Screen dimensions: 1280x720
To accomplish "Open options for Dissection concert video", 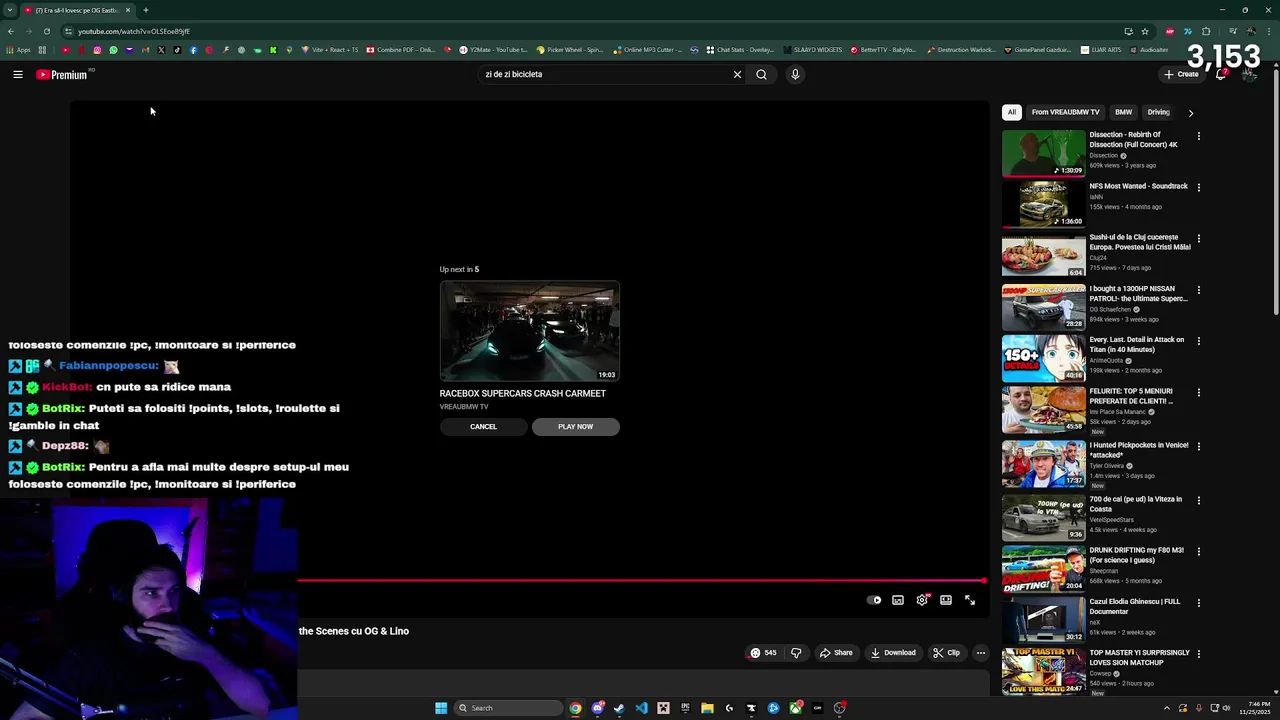I will tap(1199, 136).
